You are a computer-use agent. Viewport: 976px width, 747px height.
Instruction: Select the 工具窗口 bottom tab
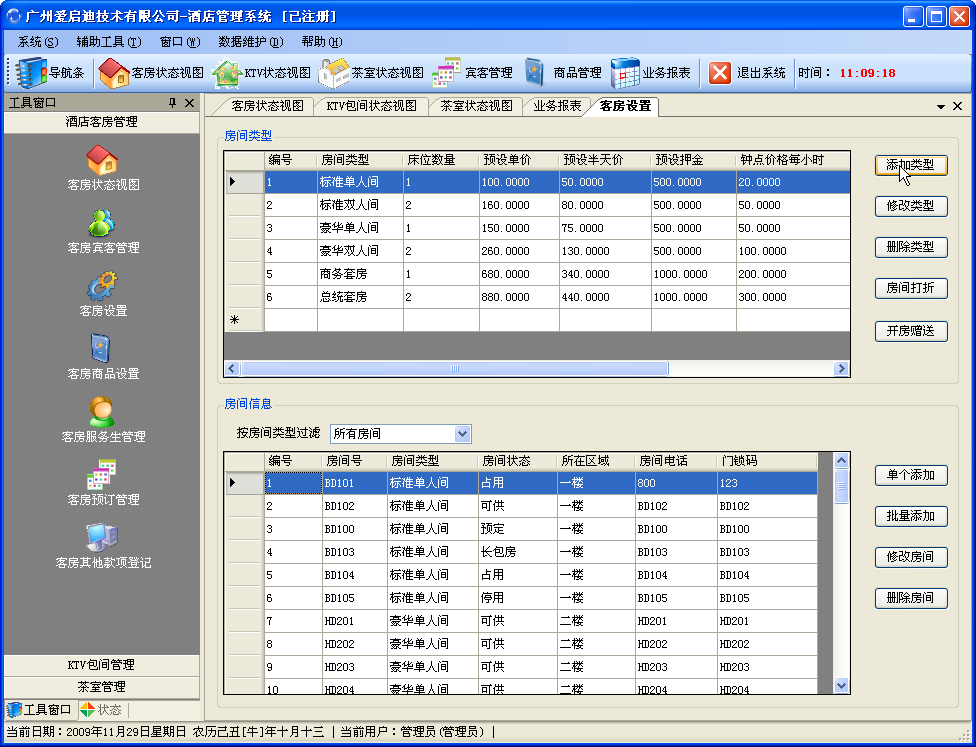[x=40, y=710]
